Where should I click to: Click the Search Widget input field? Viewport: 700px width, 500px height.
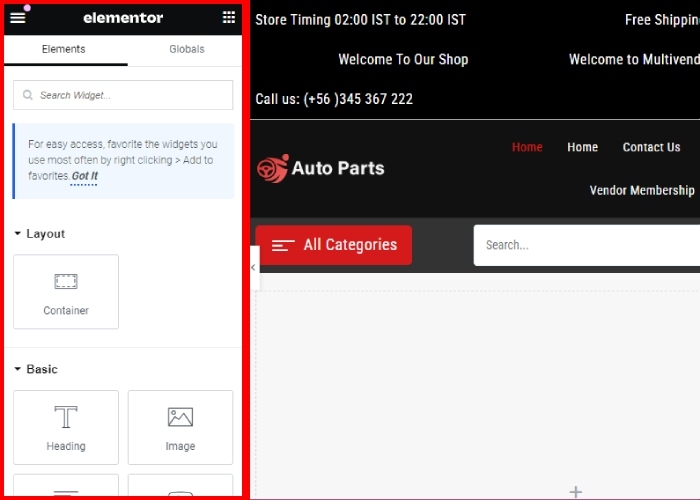123,95
